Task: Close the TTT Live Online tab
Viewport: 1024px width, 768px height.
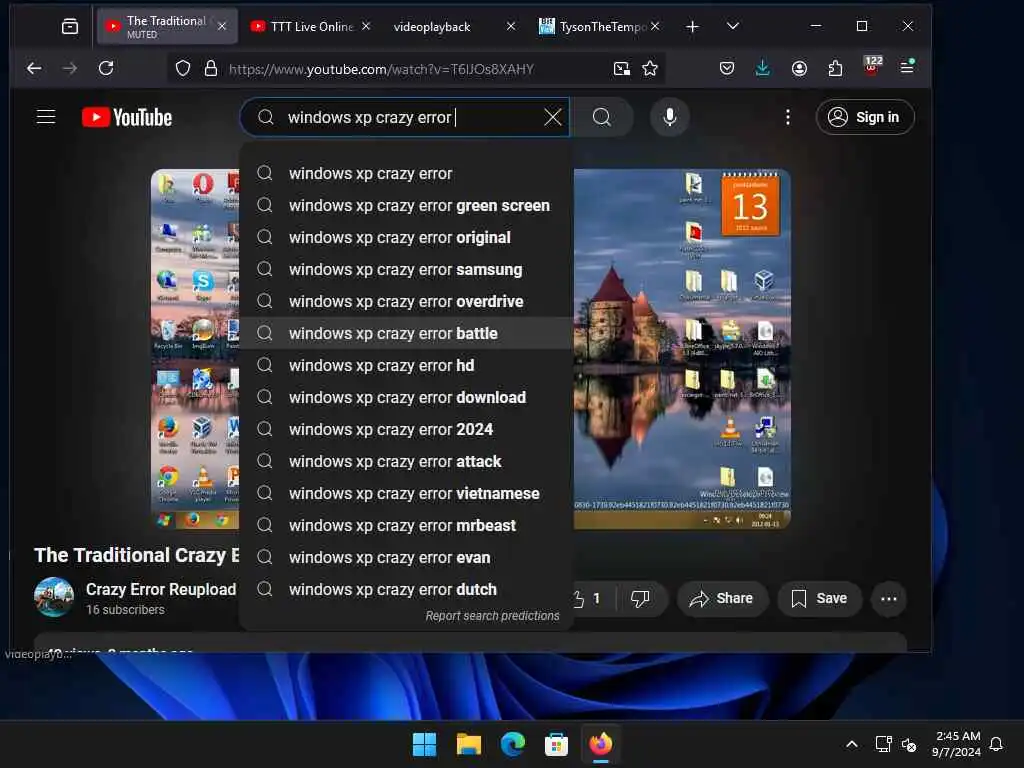Action: tap(366, 26)
